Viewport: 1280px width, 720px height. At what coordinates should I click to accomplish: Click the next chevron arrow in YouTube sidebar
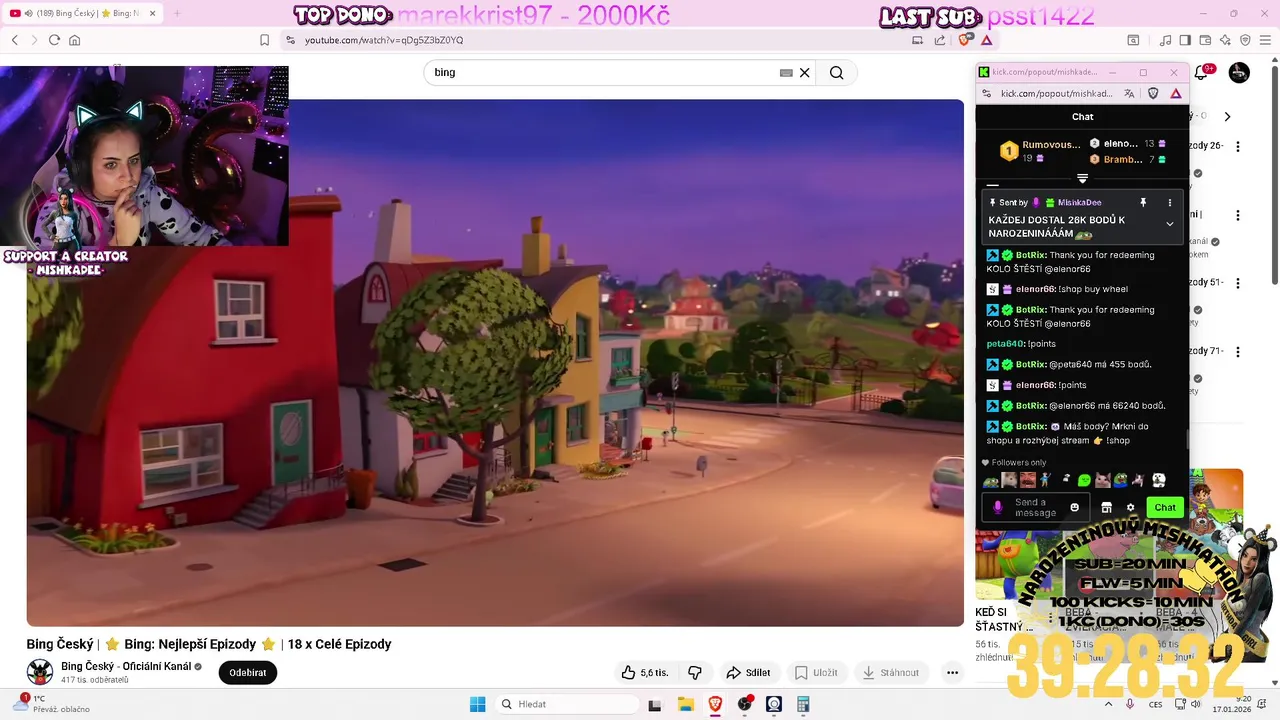click(1227, 116)
